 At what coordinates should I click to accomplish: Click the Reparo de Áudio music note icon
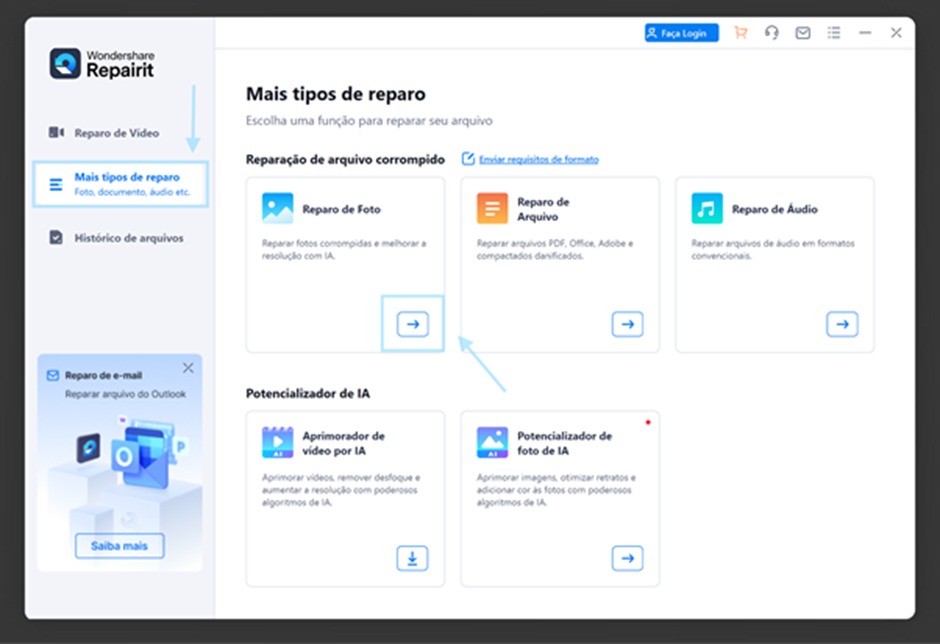coord(707,209)
